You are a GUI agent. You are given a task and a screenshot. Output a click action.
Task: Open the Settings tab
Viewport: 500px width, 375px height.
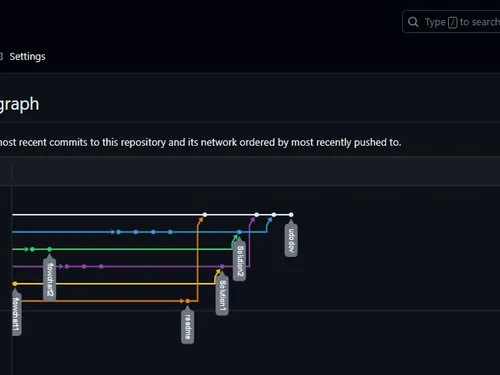27,57
